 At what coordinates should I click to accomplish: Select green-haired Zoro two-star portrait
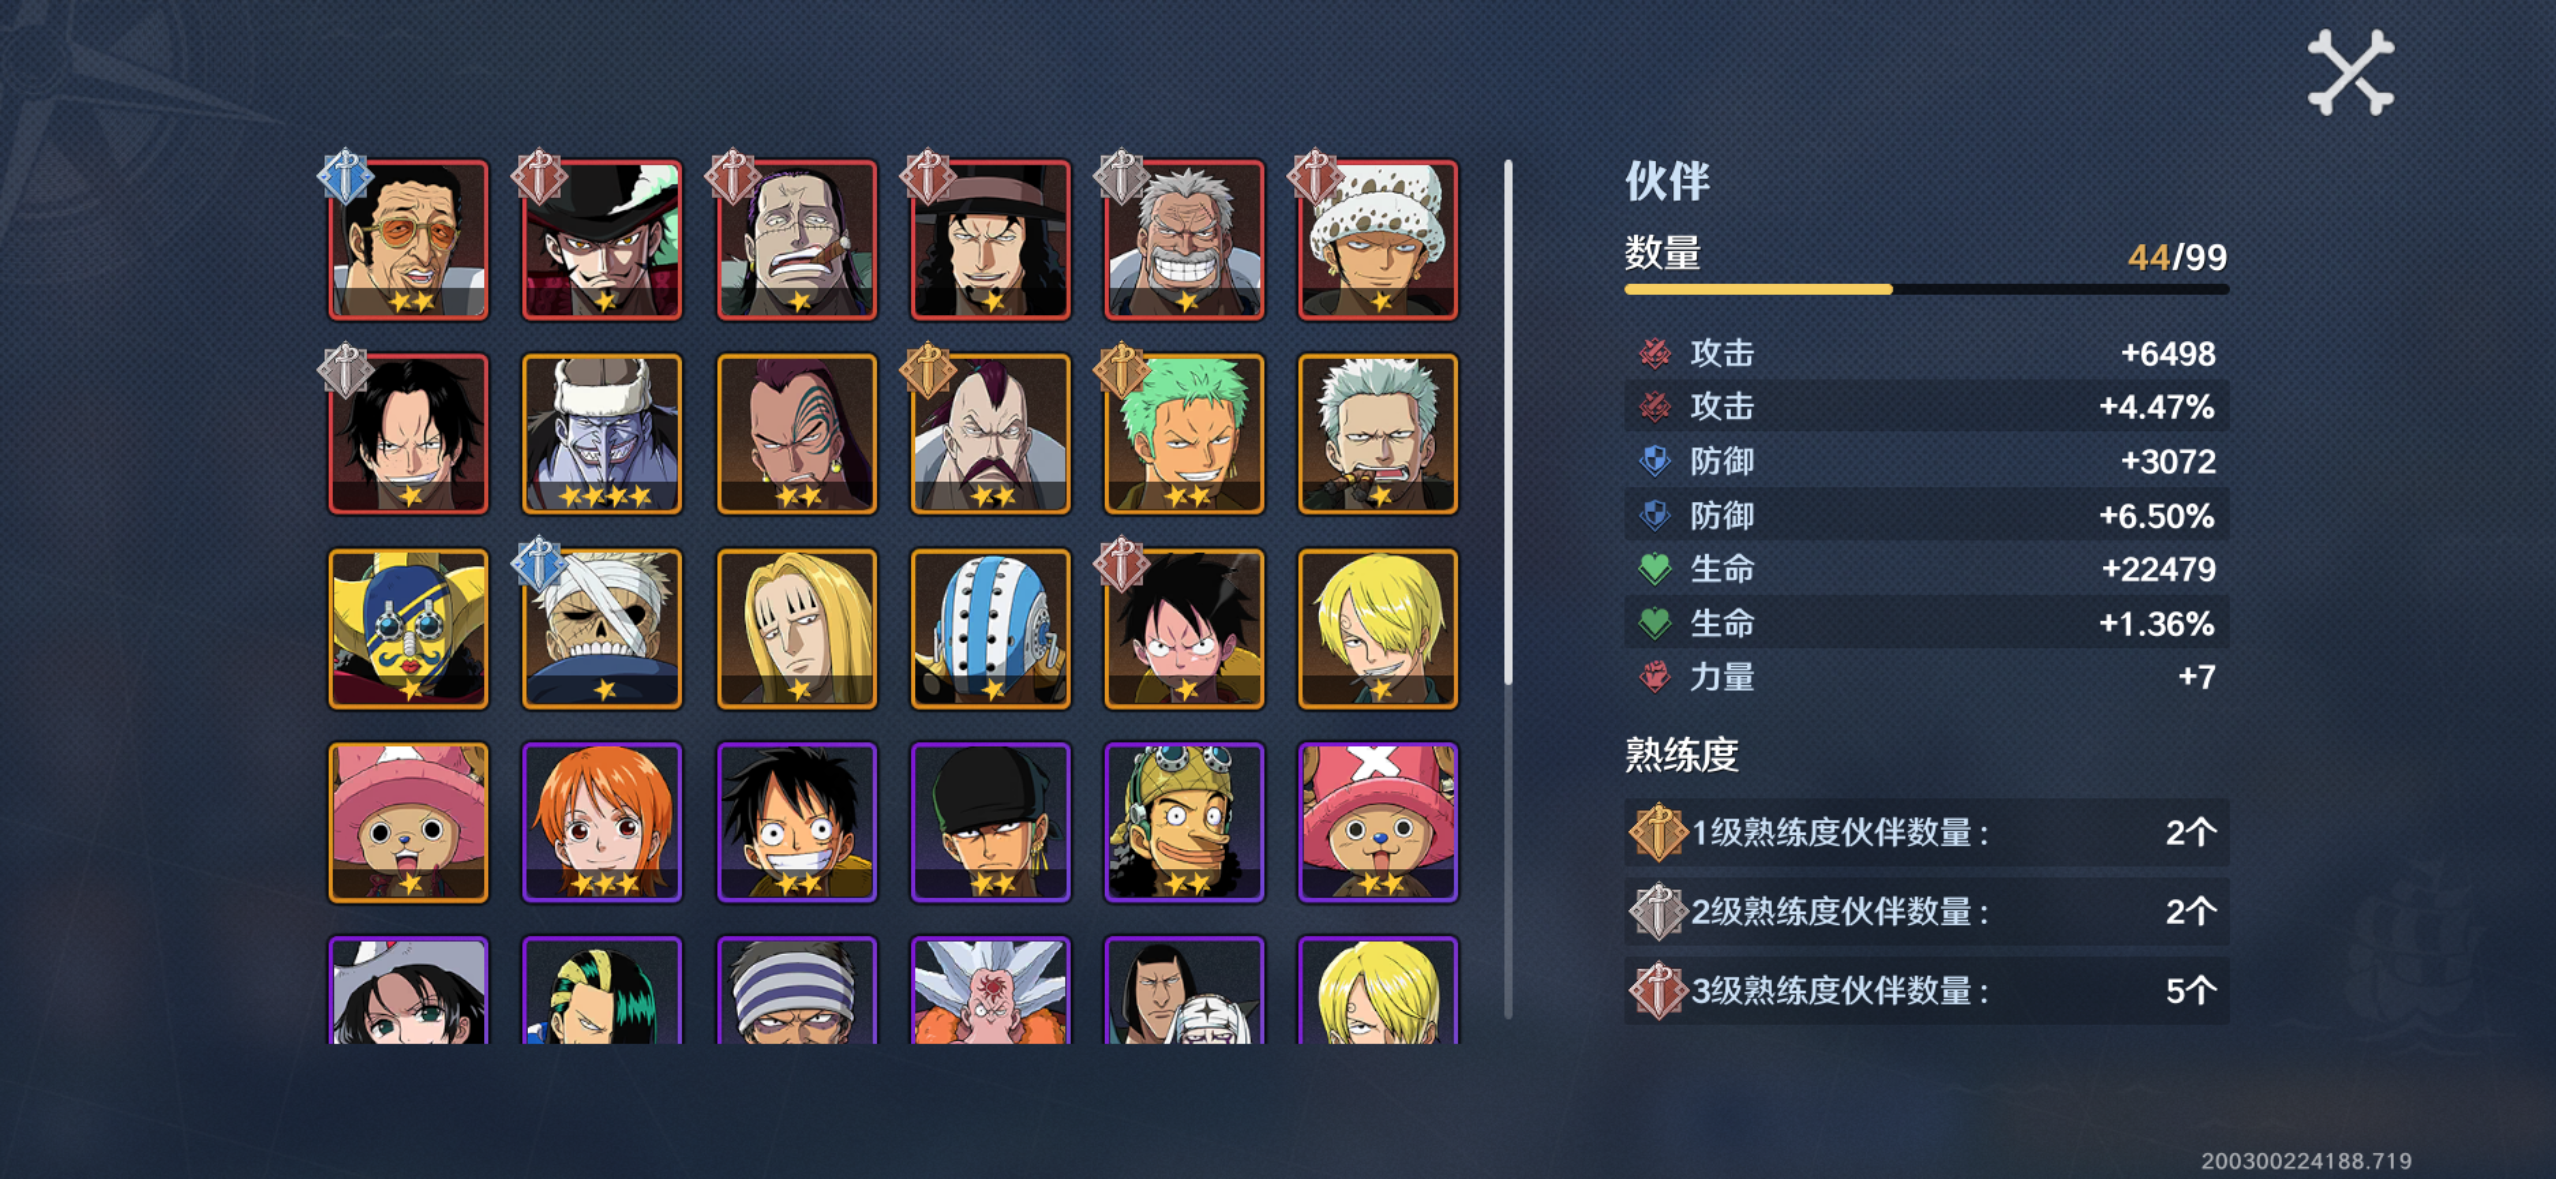(x=1184, y=434)
